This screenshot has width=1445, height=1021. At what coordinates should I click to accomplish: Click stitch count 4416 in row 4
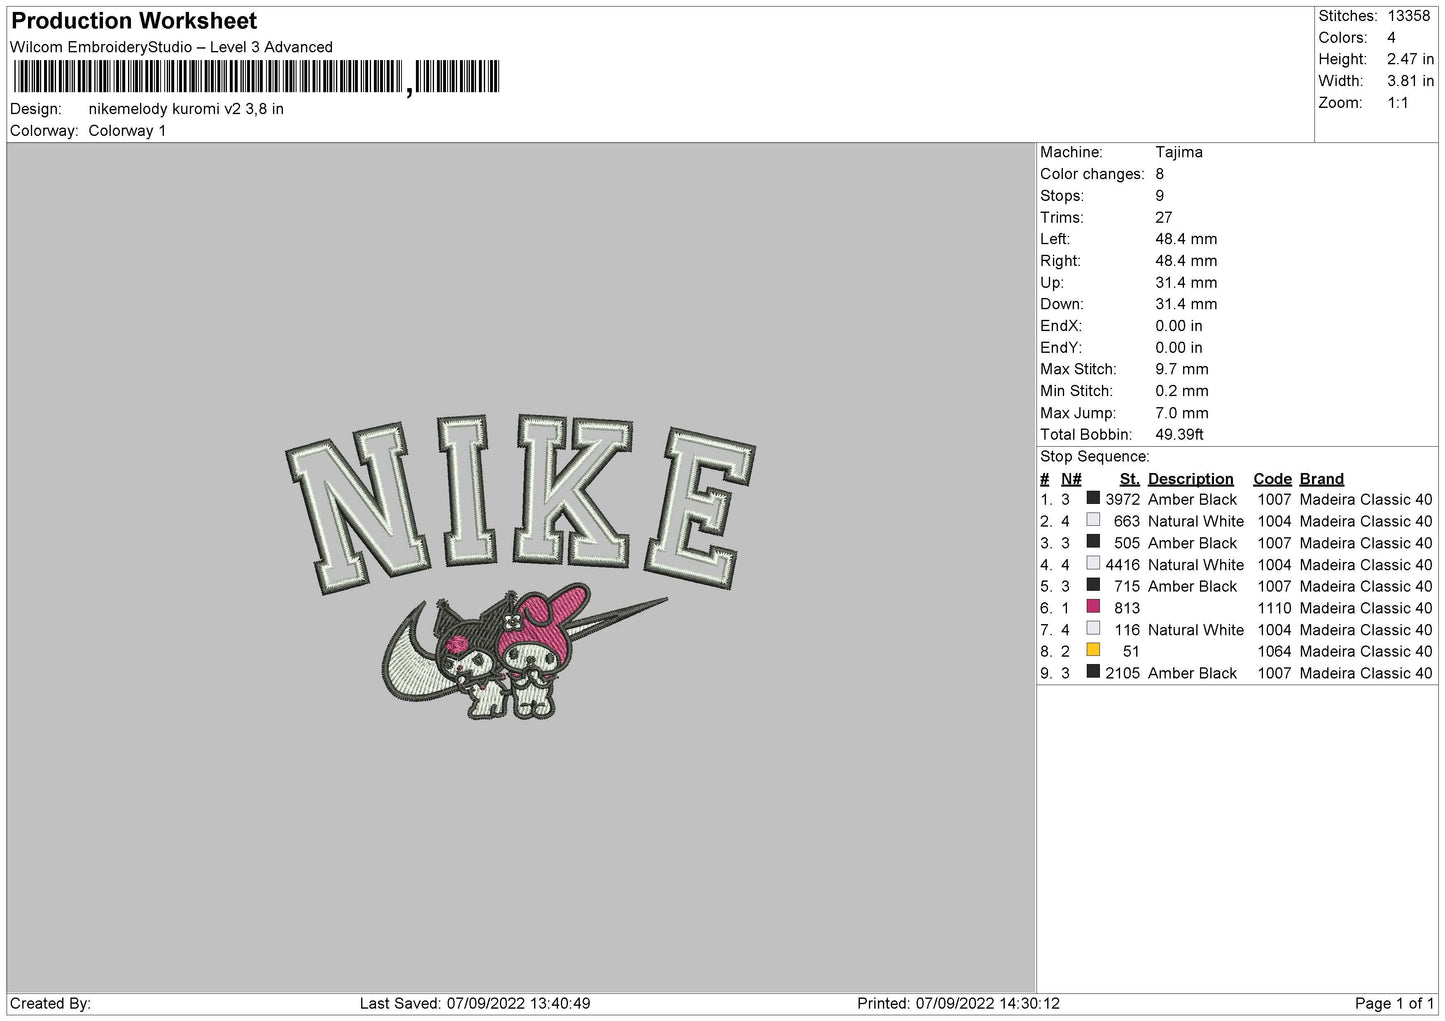[x=1122, y=565]
